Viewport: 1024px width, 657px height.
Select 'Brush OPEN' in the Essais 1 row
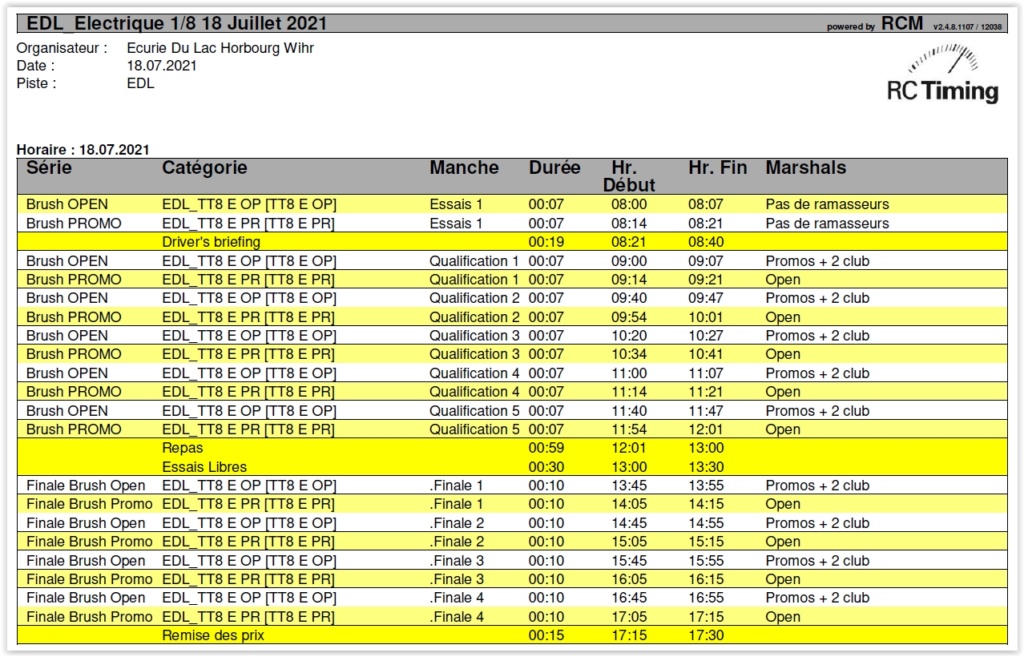pyautogui.click(x=67, y=204)
